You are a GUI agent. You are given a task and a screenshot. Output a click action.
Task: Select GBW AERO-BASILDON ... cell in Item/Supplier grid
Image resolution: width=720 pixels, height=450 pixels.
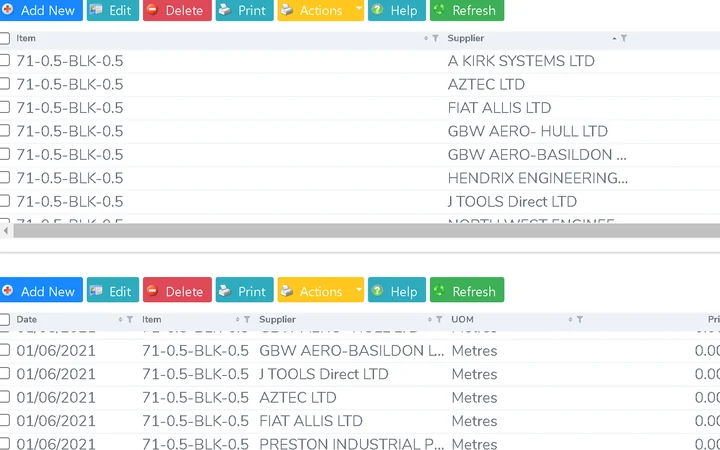[x=537, y=155]
